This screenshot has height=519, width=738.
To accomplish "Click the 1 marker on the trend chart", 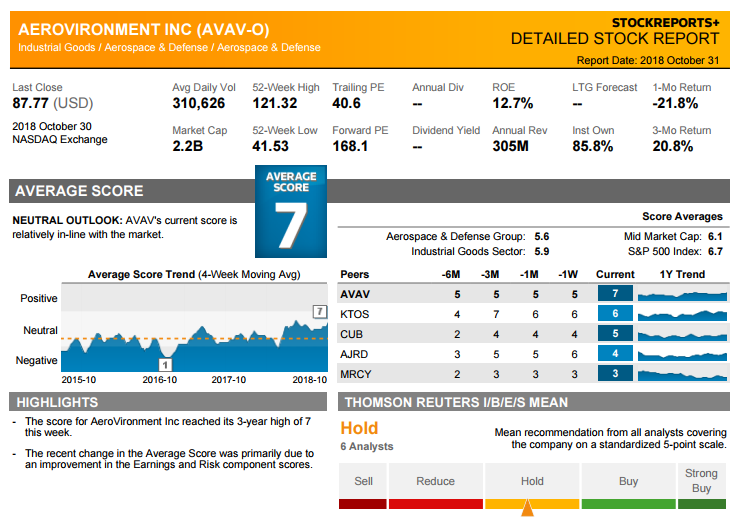I will click(165, 365).
